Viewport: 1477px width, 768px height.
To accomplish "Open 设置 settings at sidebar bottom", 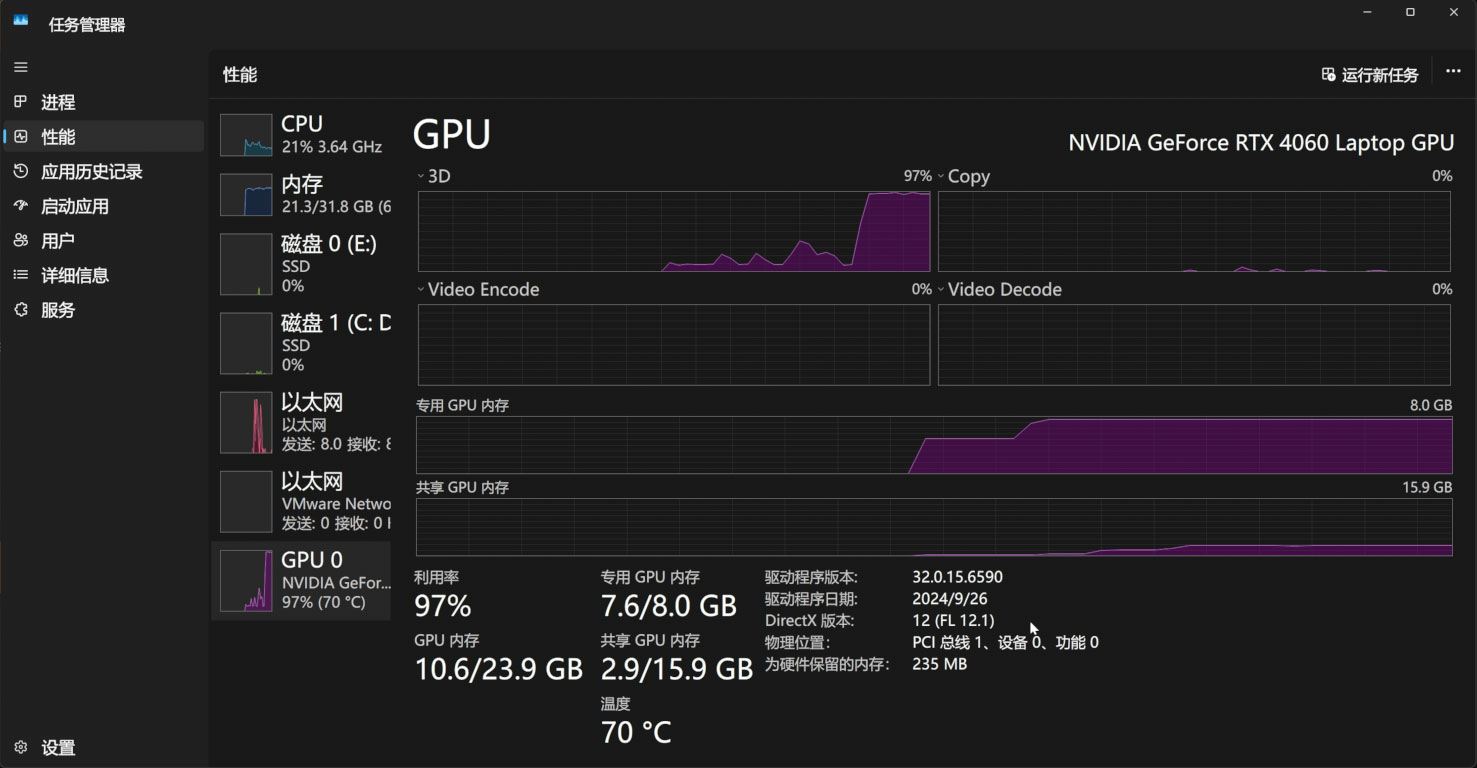I will (x=21, y=747).
